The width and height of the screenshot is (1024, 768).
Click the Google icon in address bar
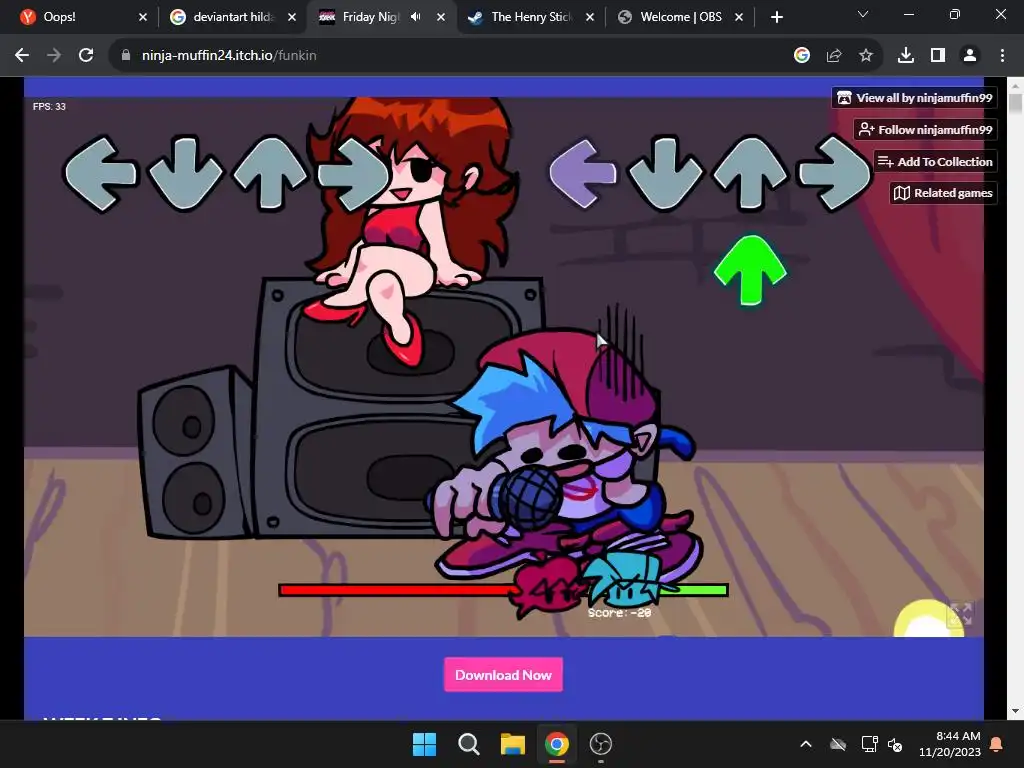802,56
